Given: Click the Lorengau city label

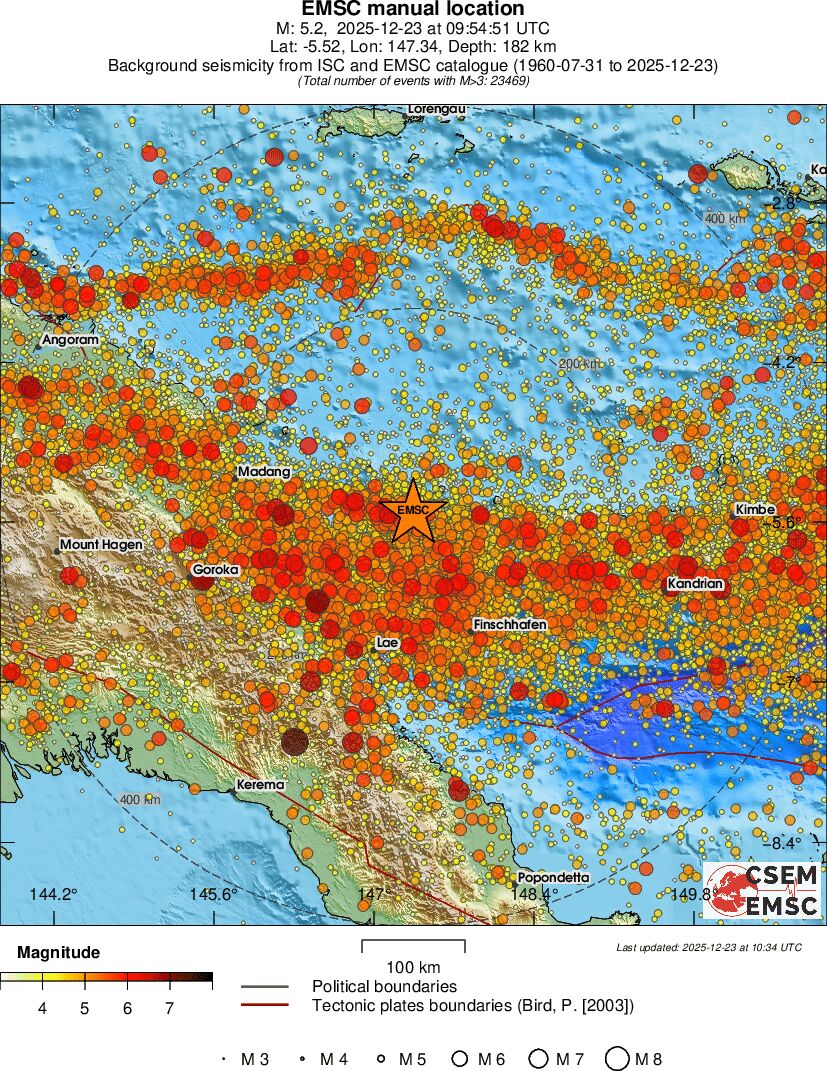Looking at the screenshot, I should [437, 109].
